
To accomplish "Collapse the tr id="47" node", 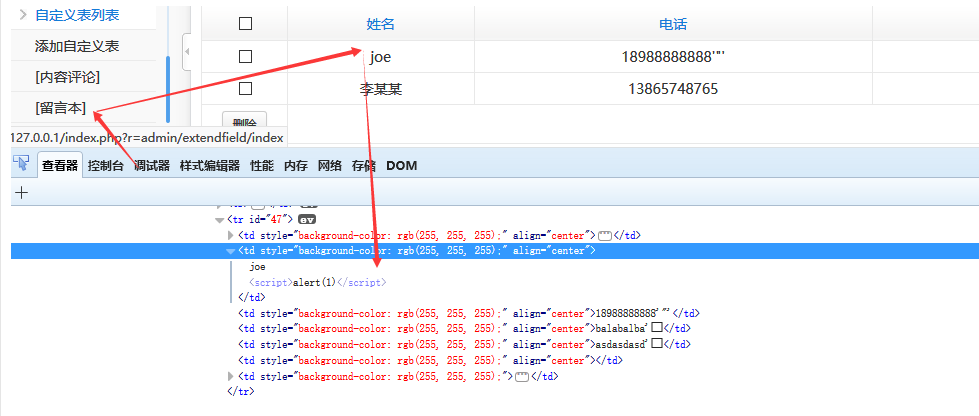I will tap(219, 220).
